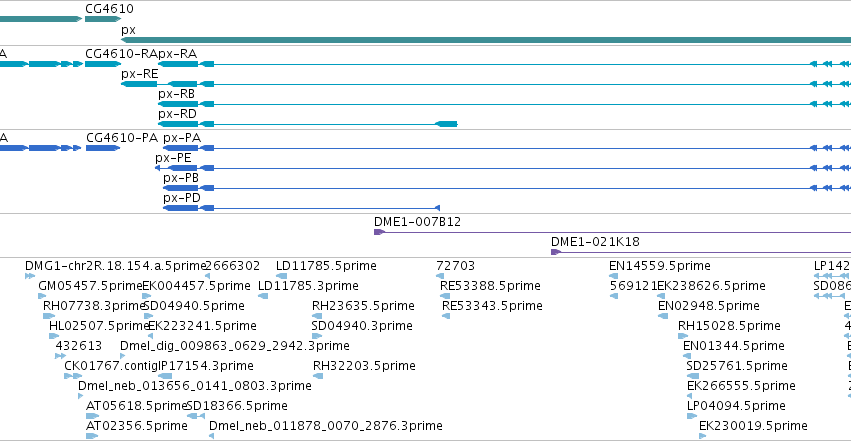
Task: Select the DME1-007B12 clone label
Action: coord(417,222)
